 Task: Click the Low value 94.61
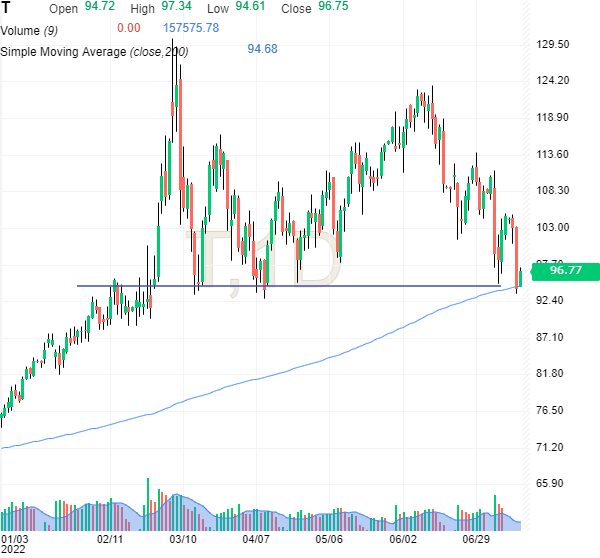250,8
